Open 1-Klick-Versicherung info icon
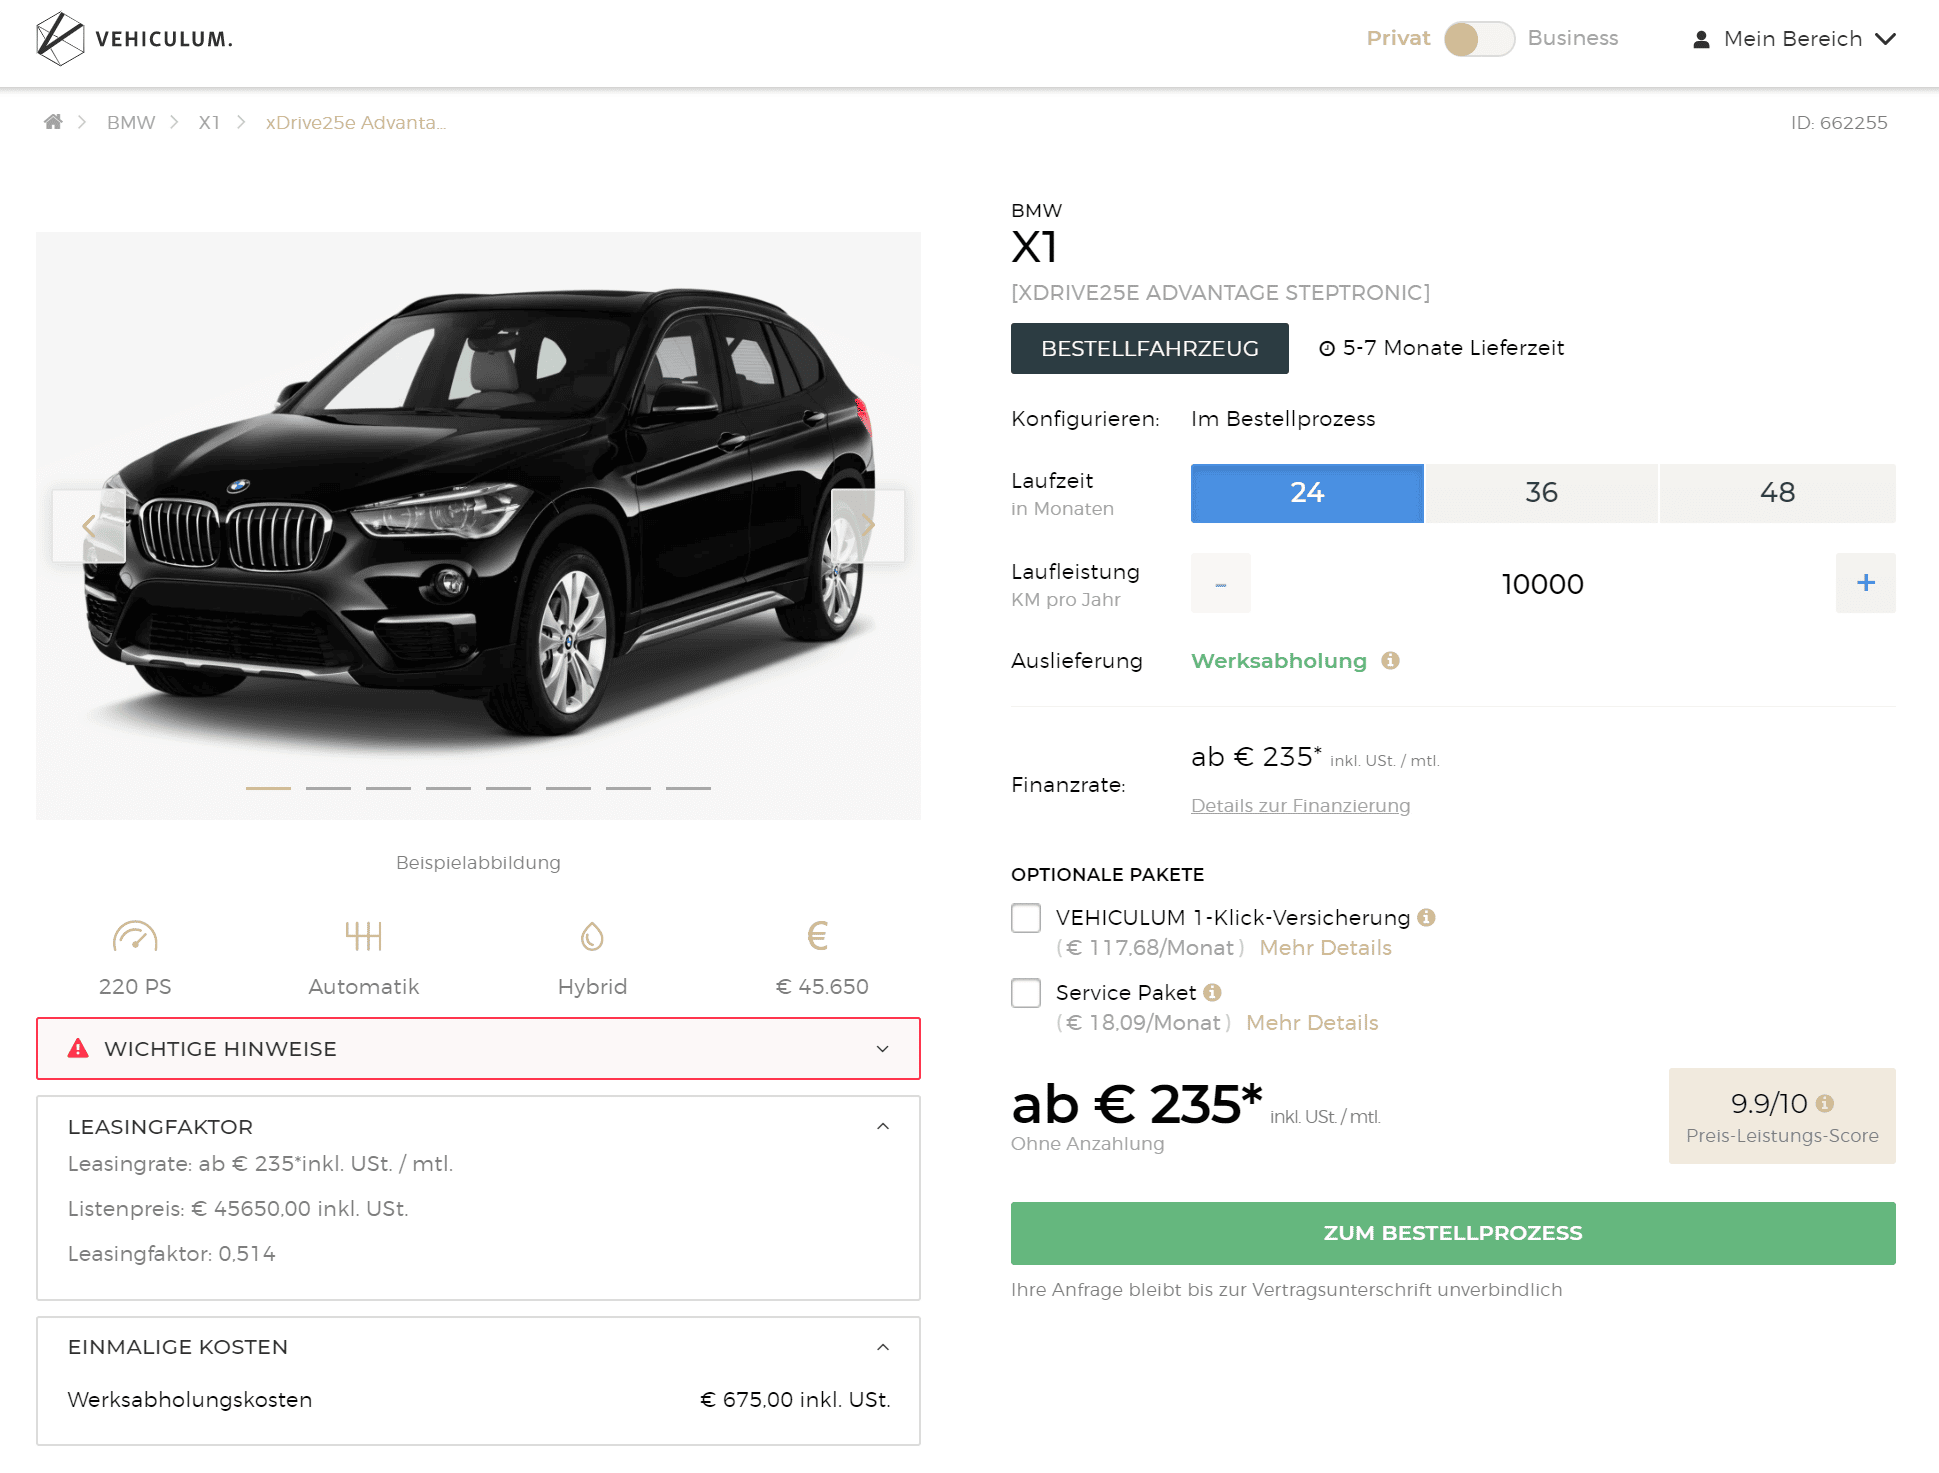The width and height of the screenshot is (1939, 1473). tap(1427, 917)
